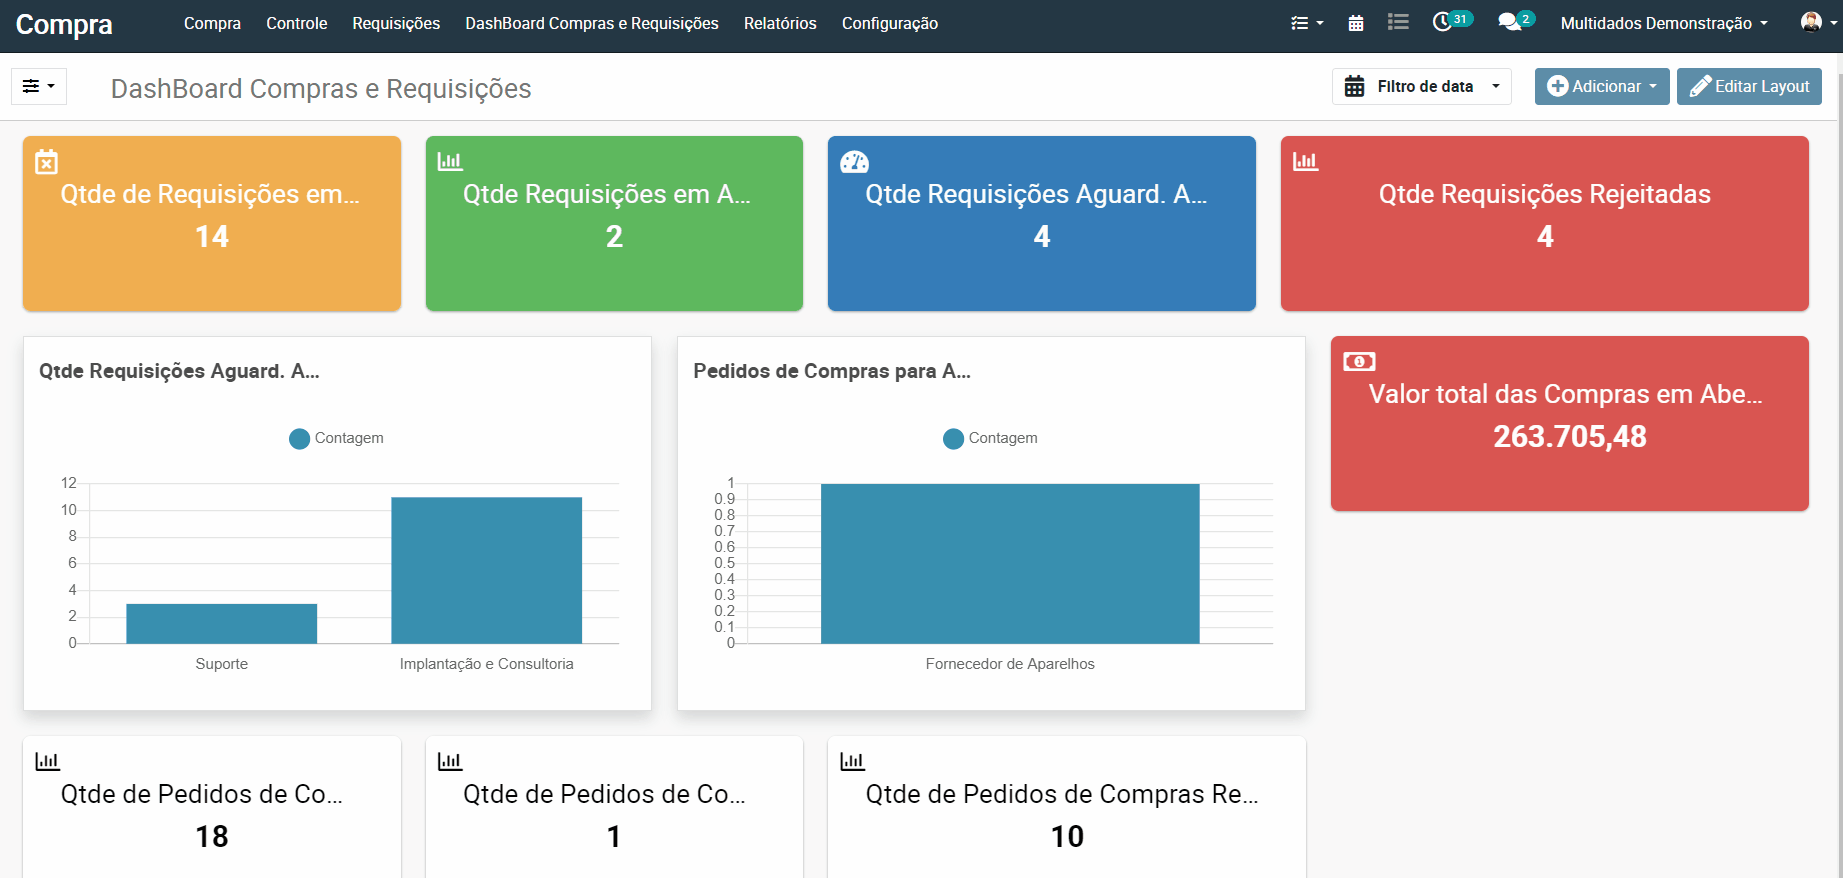Open the Configuração menu

tap(889, 23)
